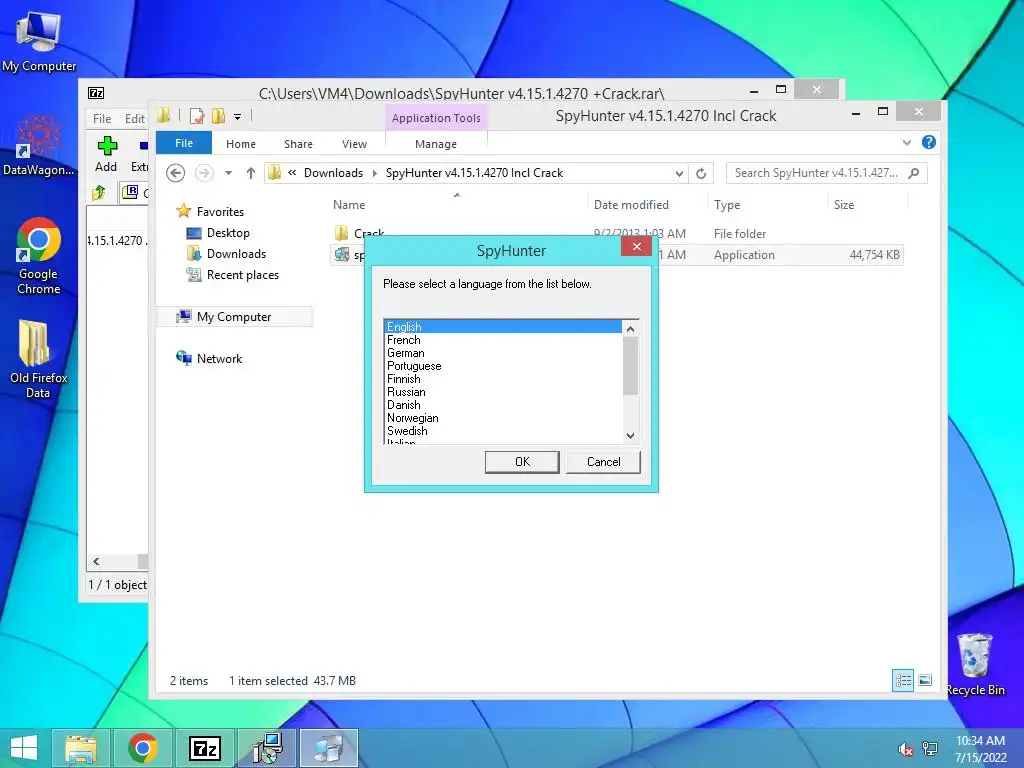
Task: Select English in the language list
Action: 503,327
